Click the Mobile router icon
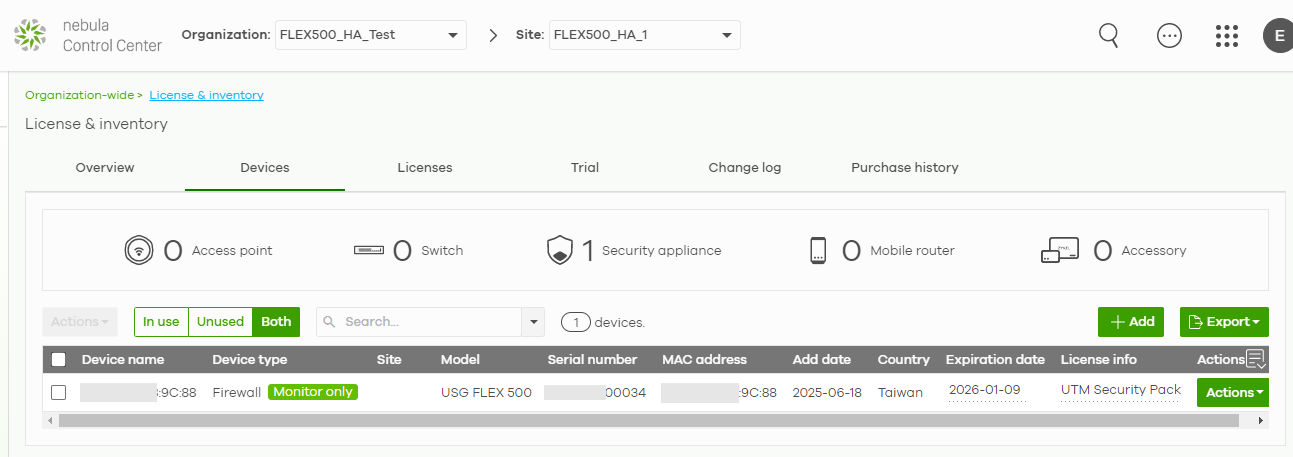Image resolution: width=1293 pixels, height=457 pixels. pyautogui.click(x=819, y=250)
